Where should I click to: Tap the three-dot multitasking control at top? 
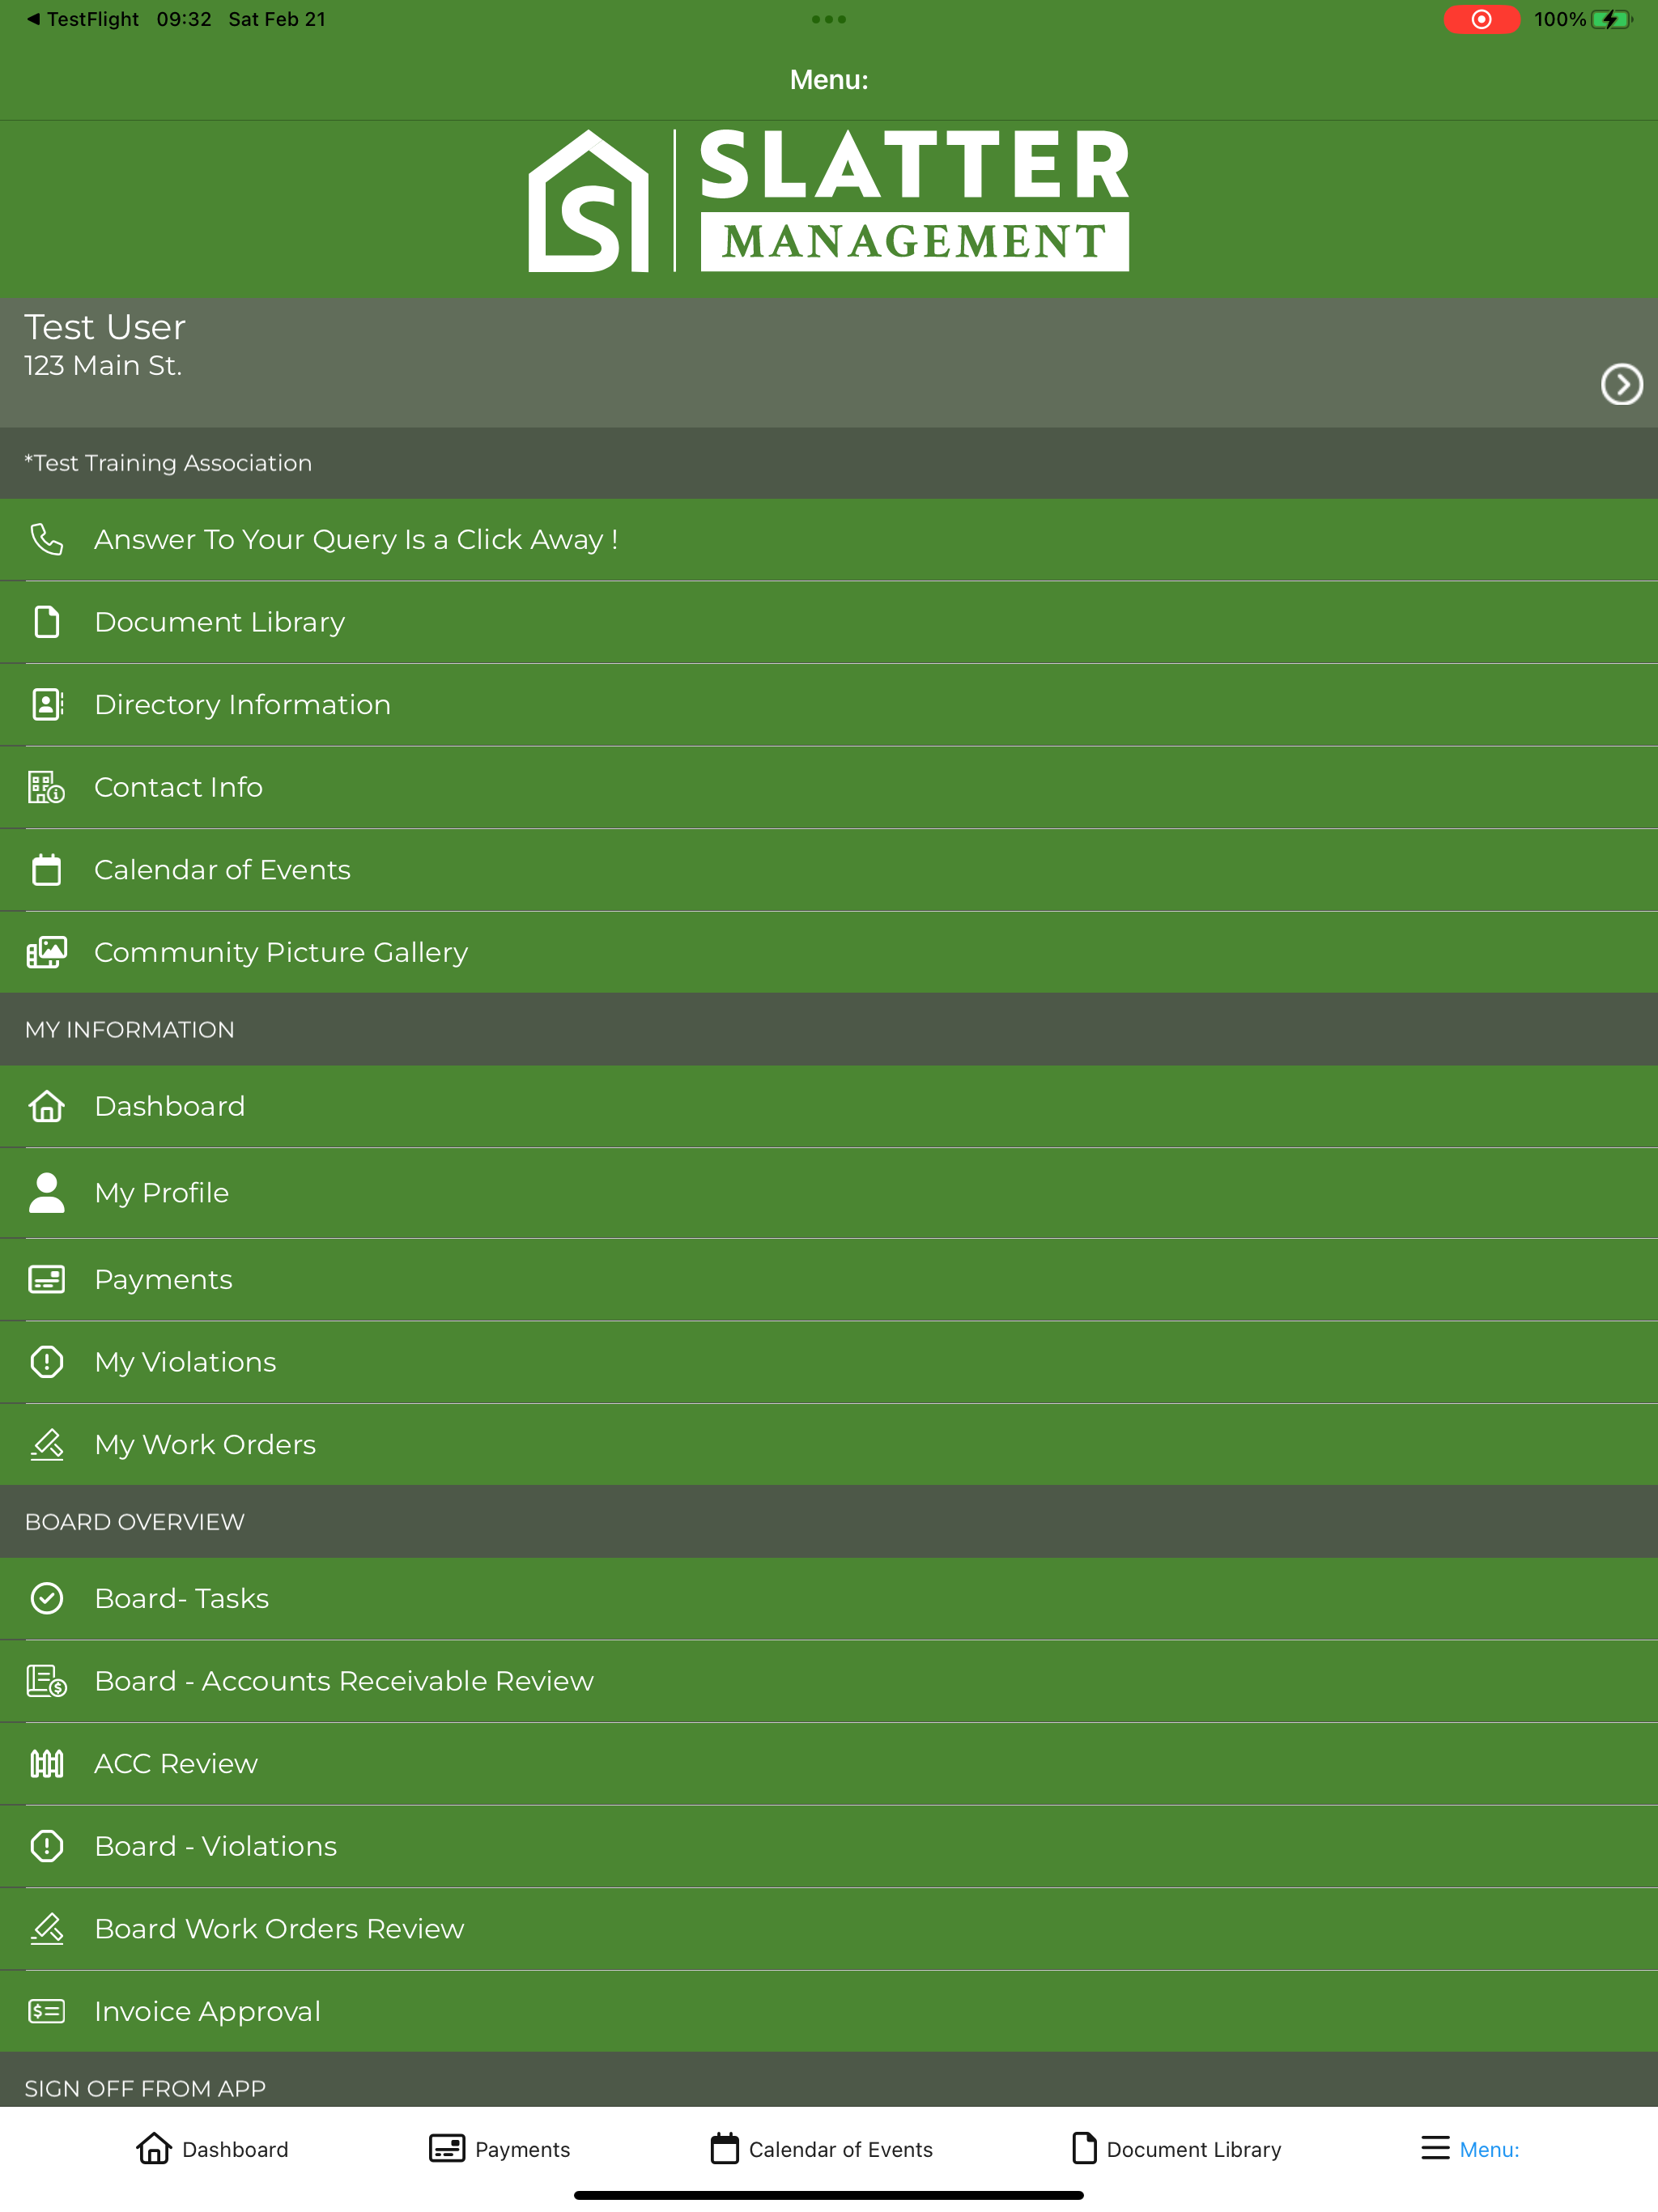[x=829, y=19]
